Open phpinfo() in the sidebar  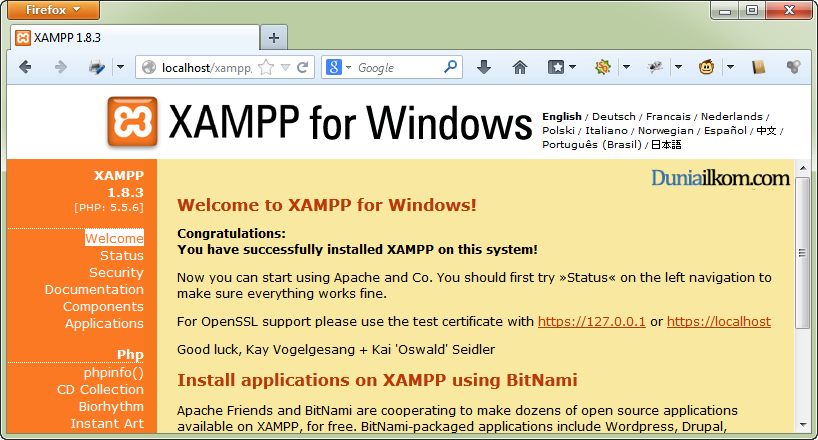coord(113,373)
